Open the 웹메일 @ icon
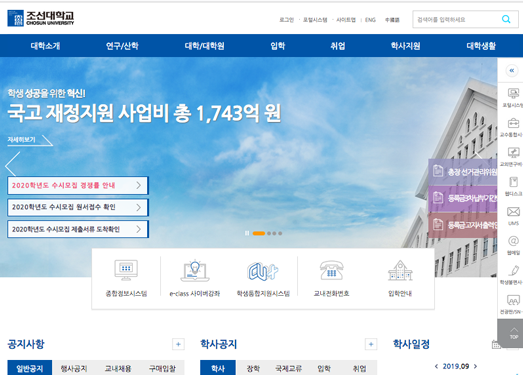 coord(513,241)
